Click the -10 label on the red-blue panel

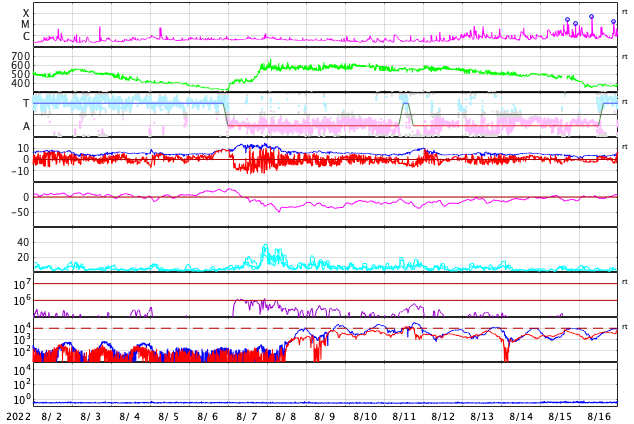point(20,171)
